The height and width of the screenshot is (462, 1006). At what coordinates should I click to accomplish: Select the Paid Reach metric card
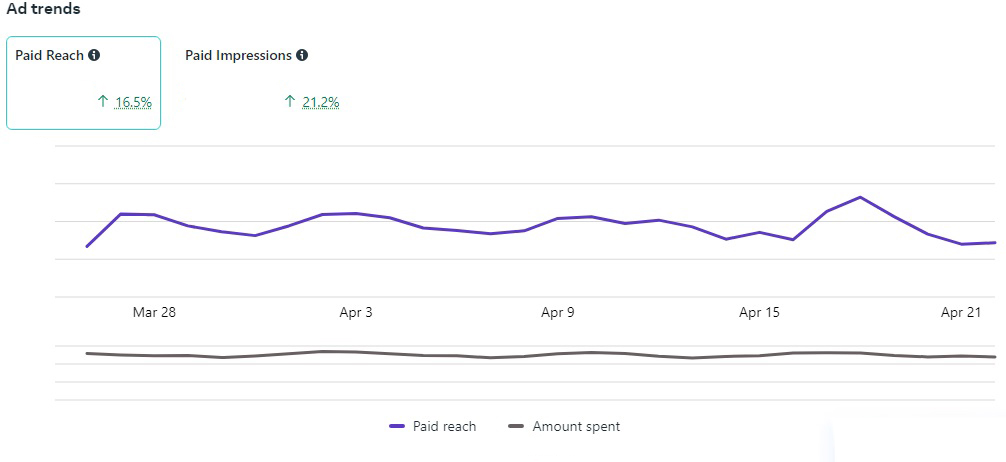point(83,83)
